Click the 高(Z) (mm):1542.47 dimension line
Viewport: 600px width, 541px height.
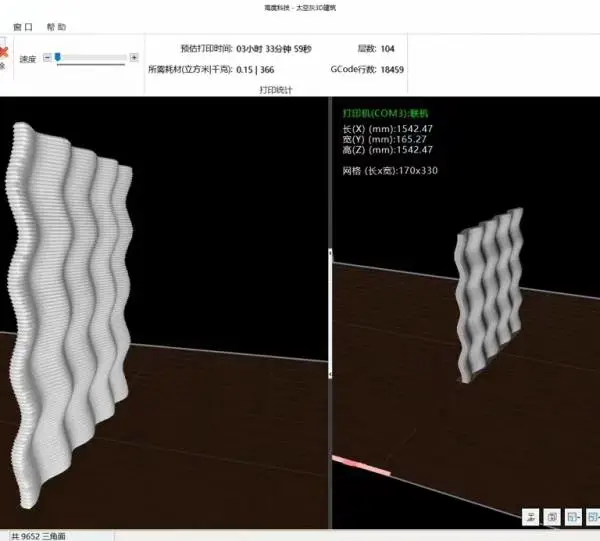tap(388, 150)
